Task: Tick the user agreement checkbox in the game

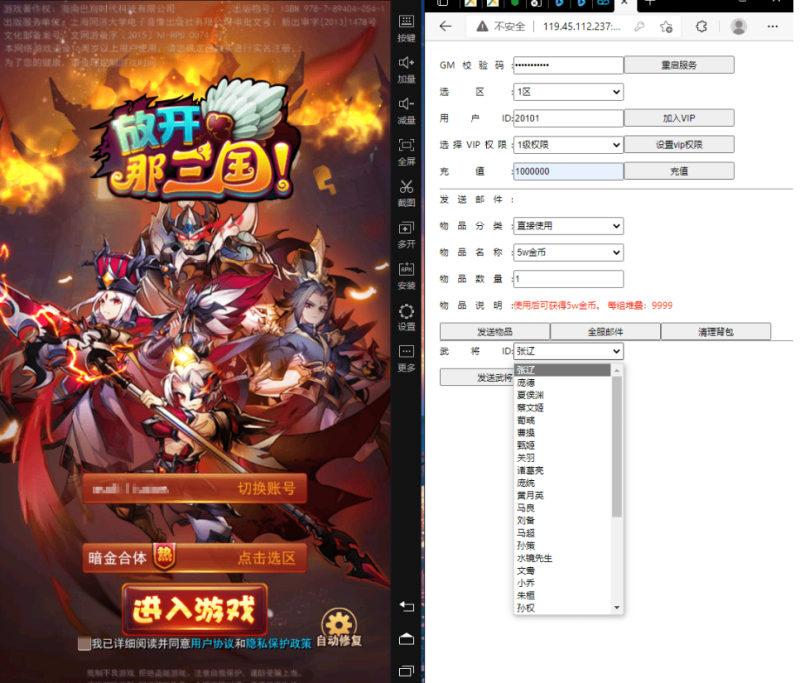Action: (84, 644)
